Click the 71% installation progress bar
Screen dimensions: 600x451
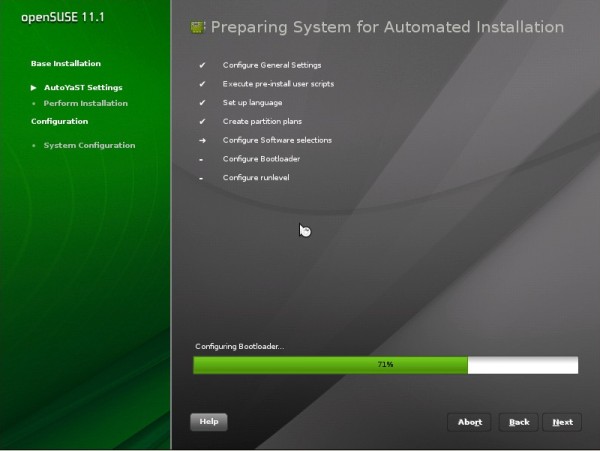tap(386, 365)
